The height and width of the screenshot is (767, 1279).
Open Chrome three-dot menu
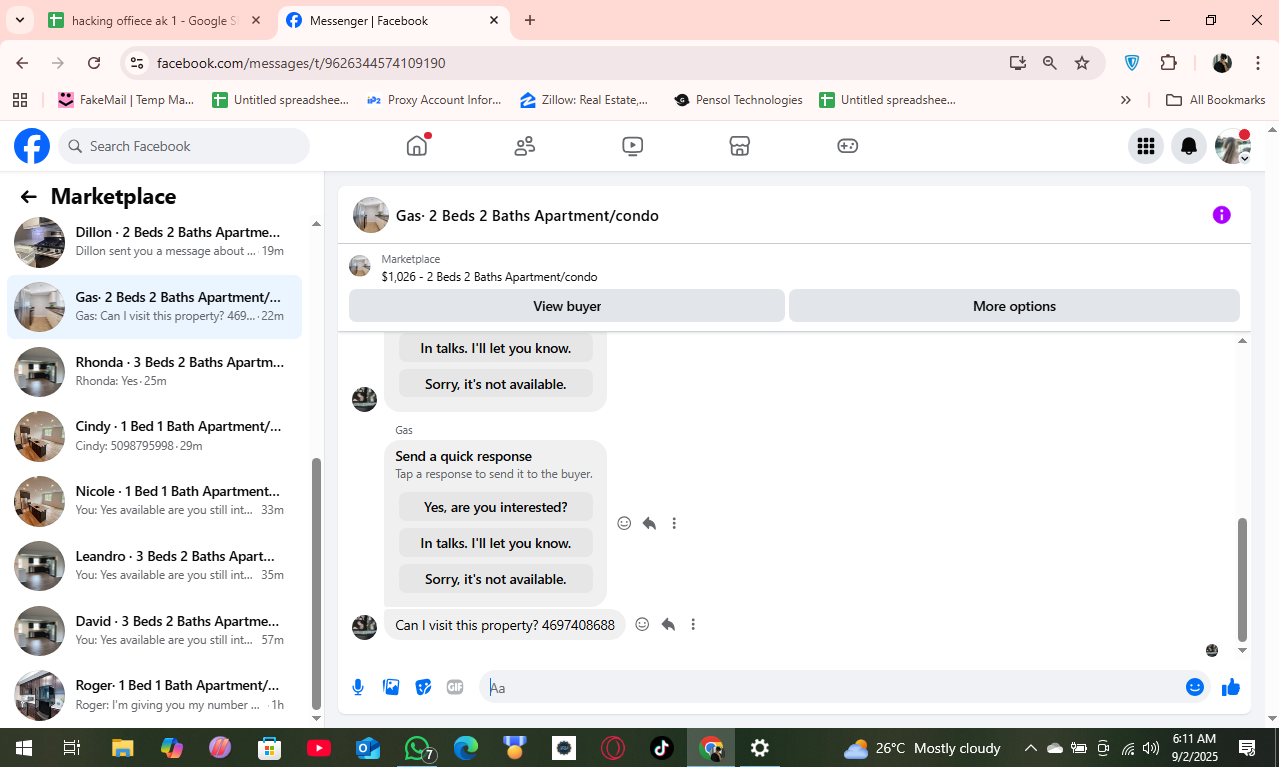[1258, 63]
